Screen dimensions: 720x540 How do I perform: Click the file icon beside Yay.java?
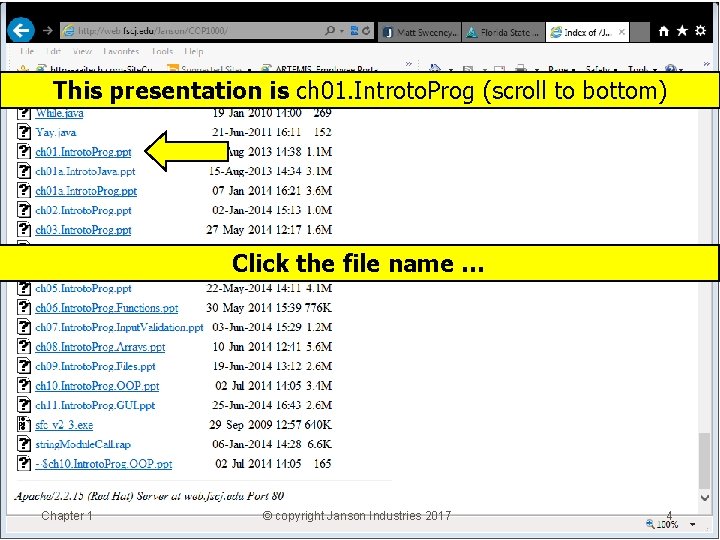click(x=23, y=132)
